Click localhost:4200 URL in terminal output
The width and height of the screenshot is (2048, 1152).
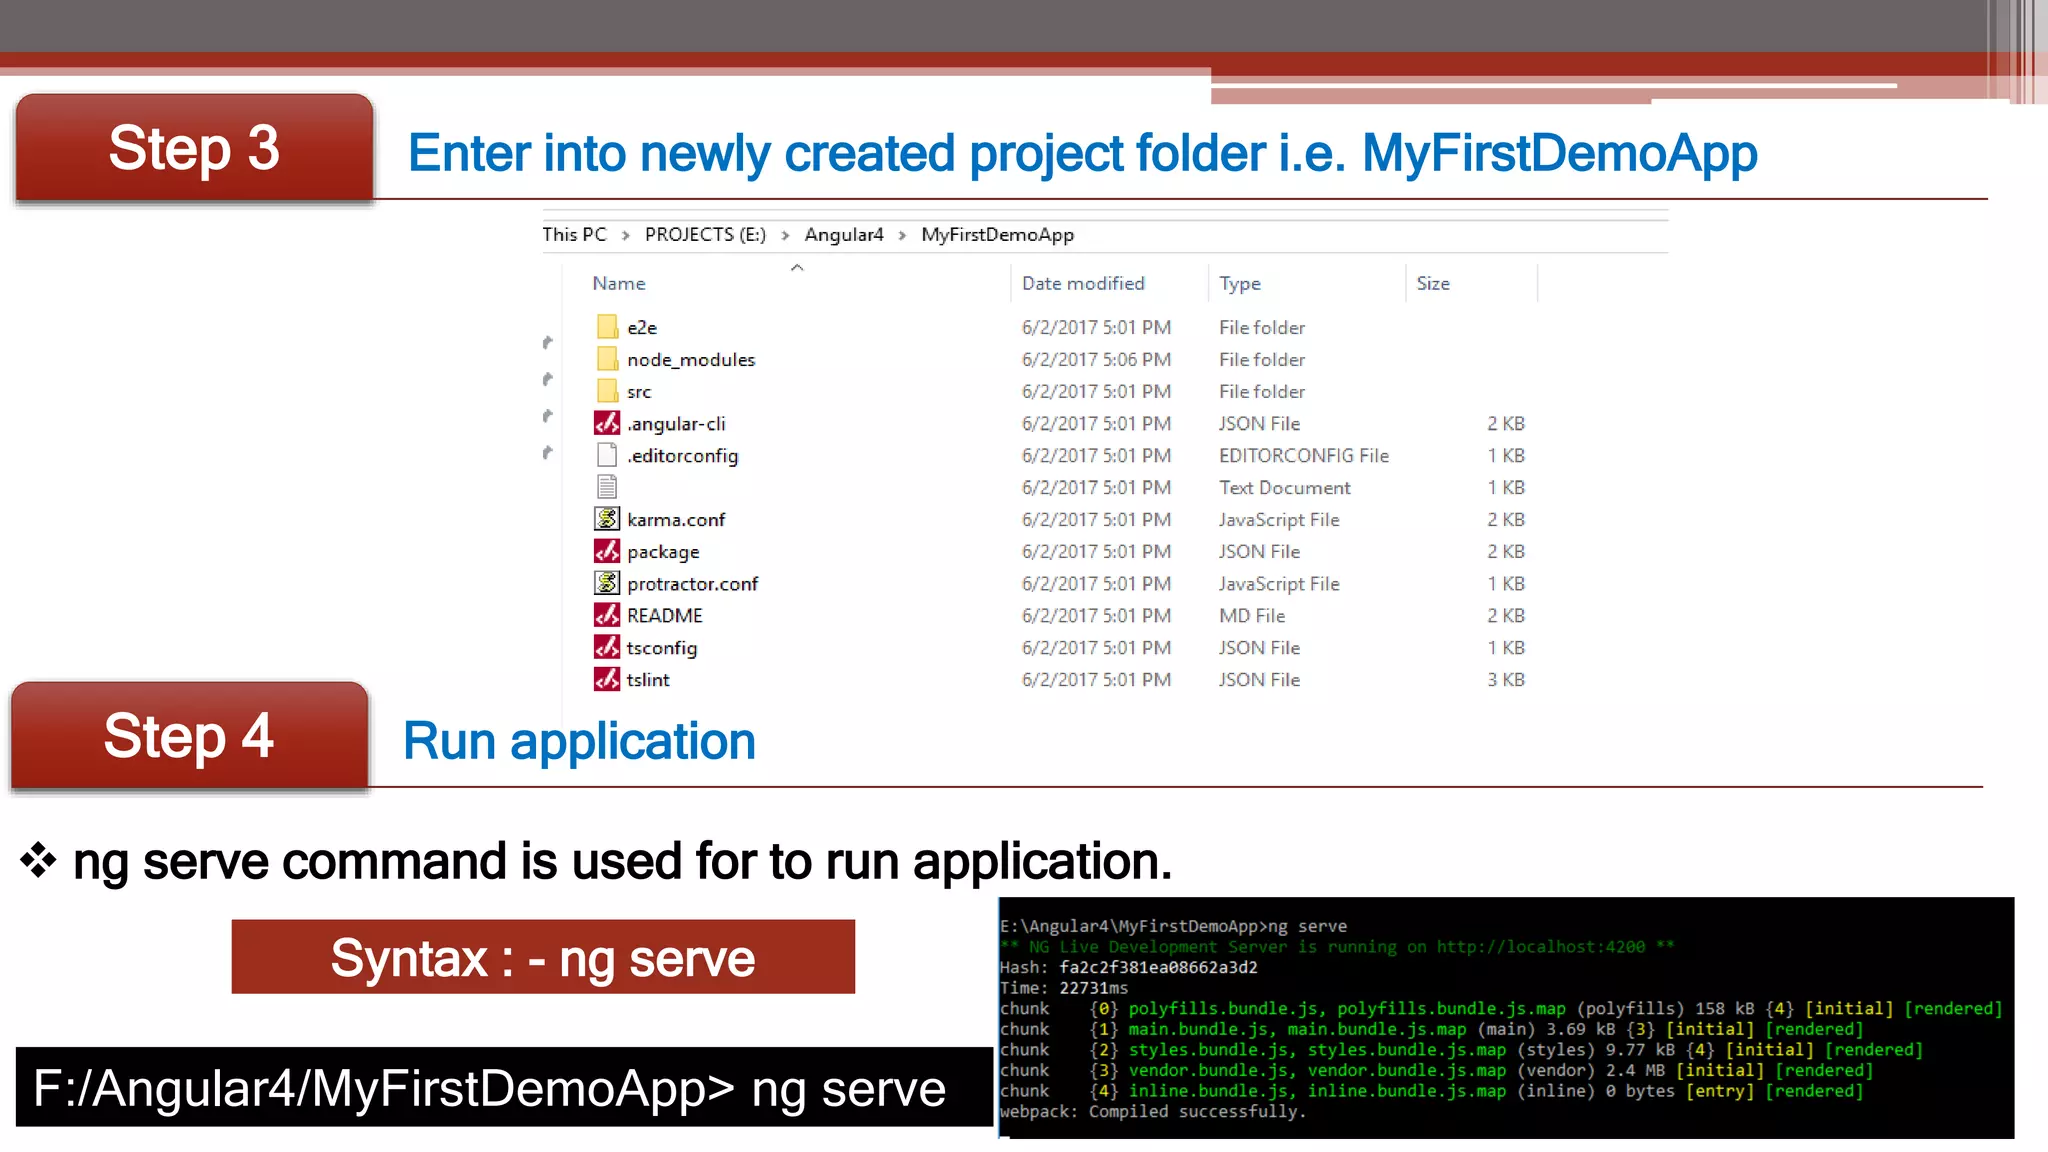1540,947
